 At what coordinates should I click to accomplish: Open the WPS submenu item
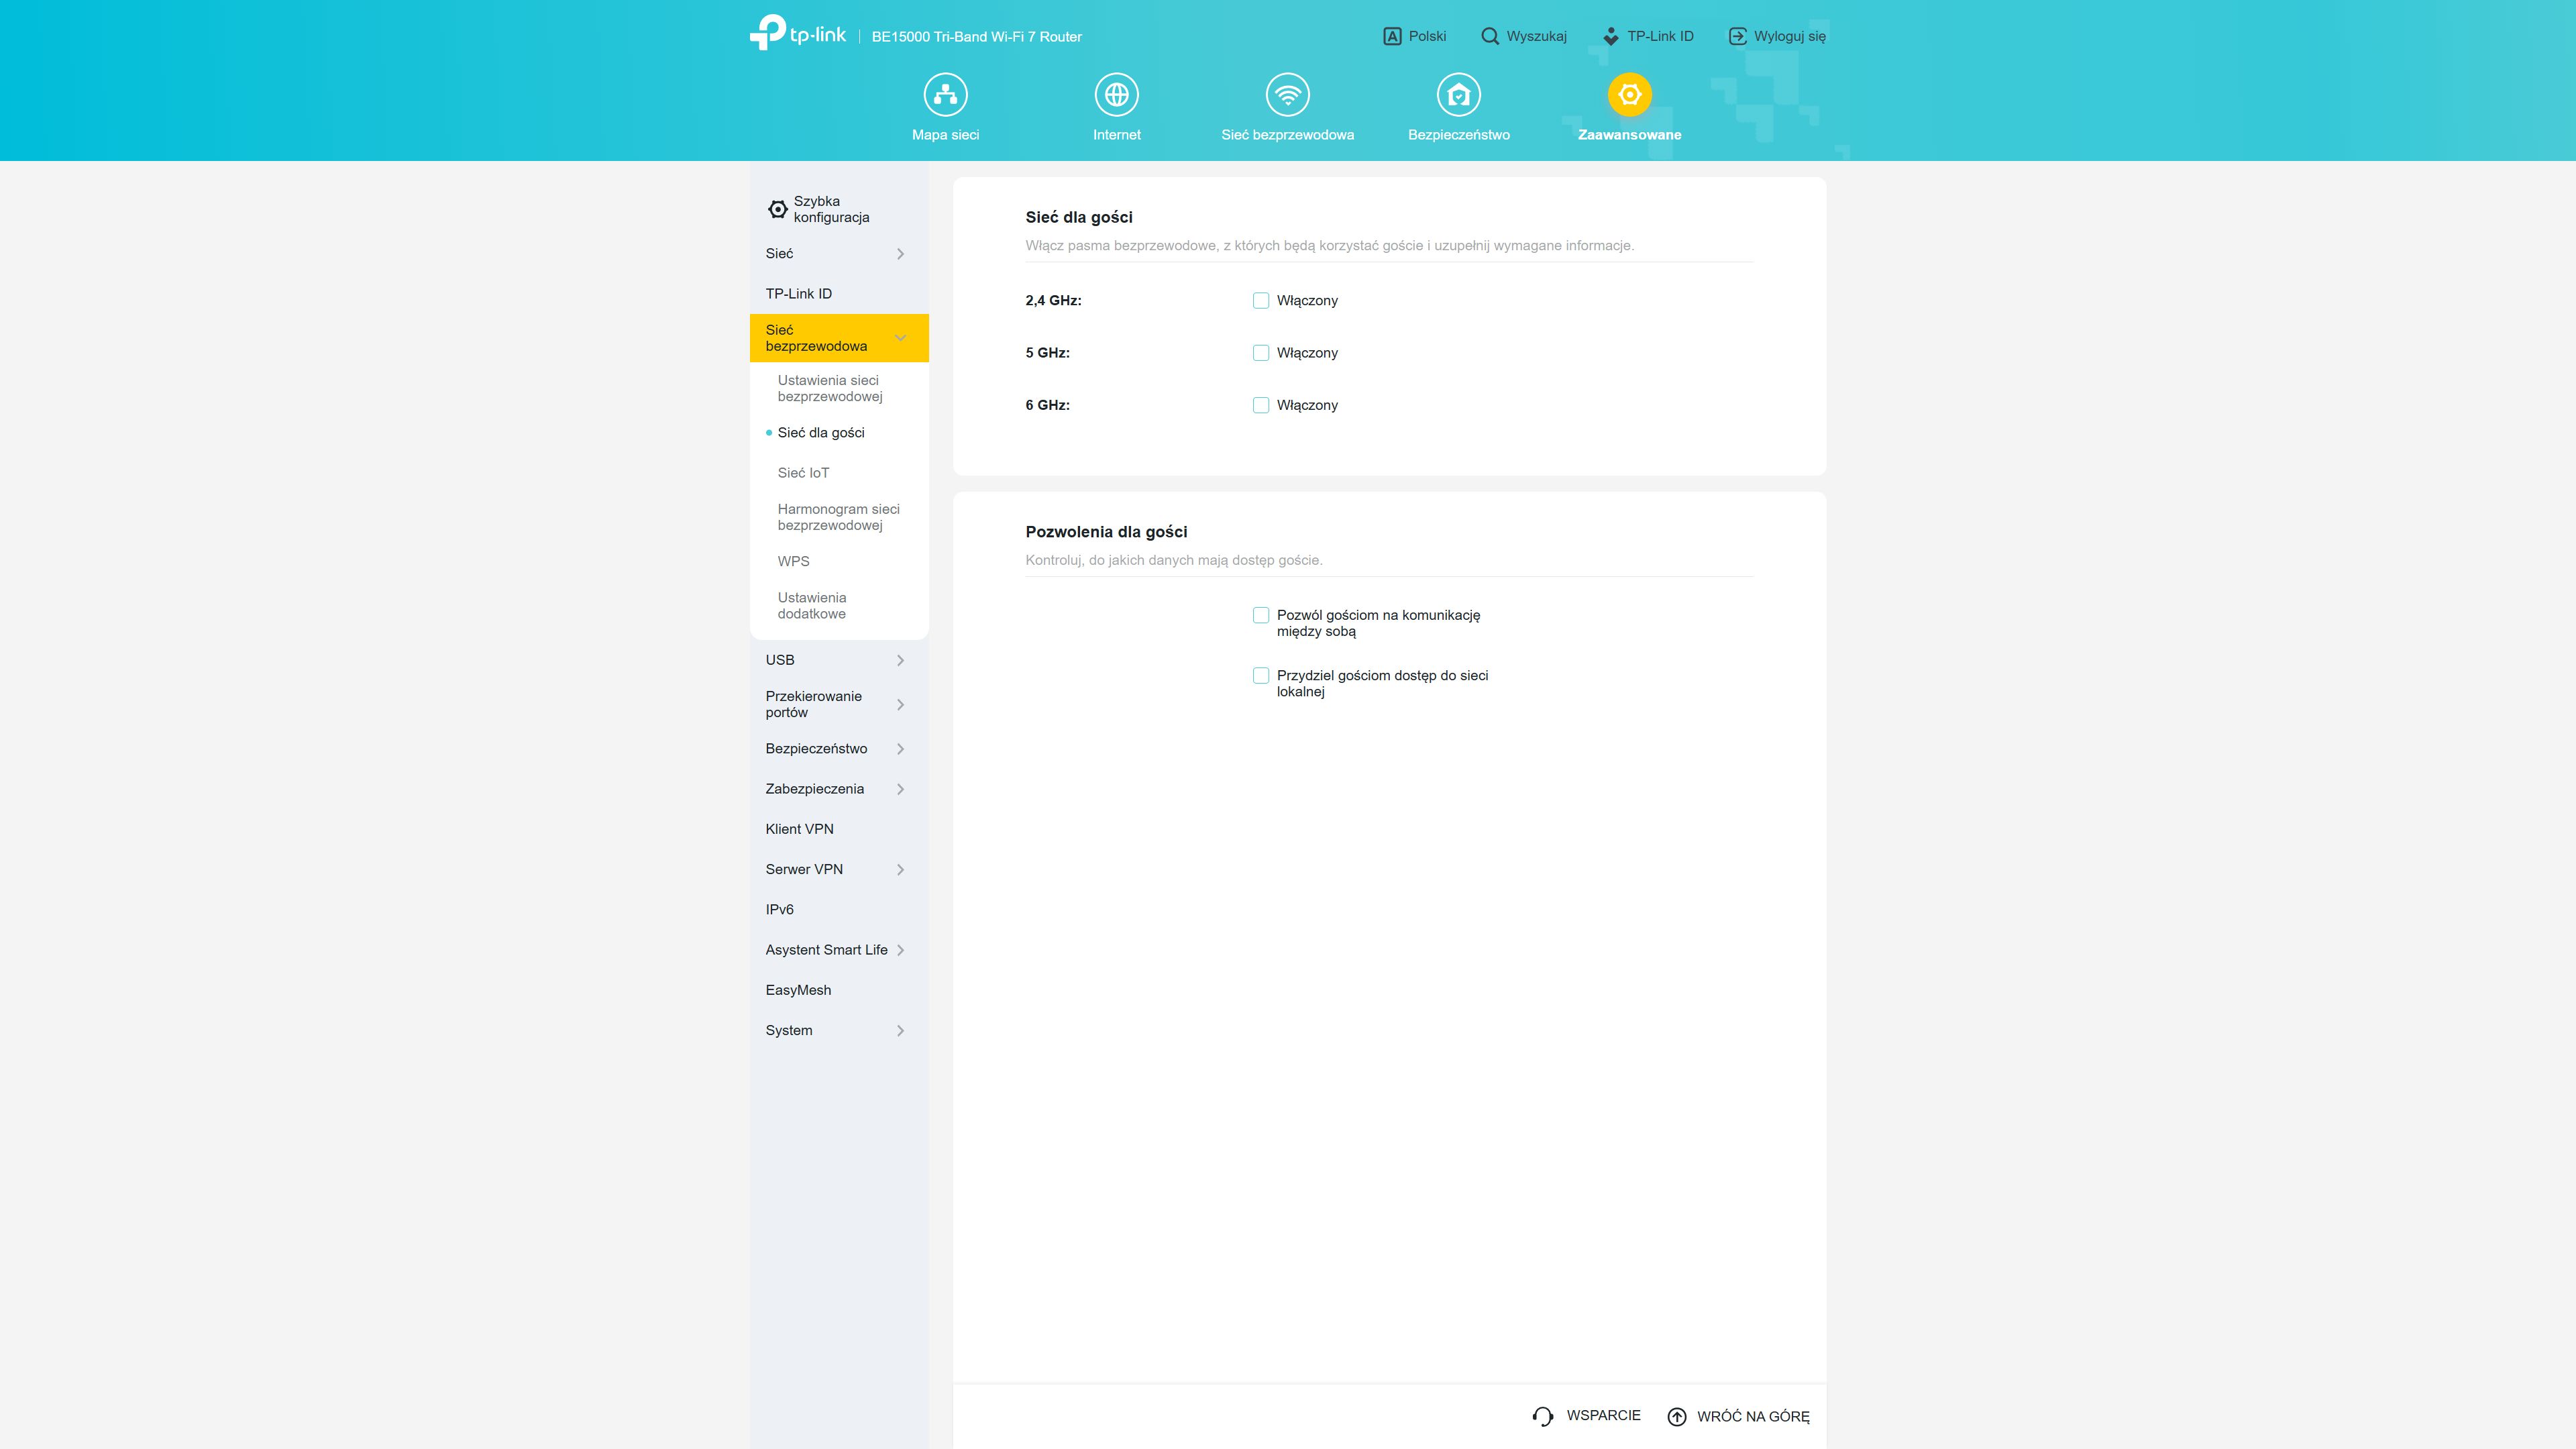[793, 561]
